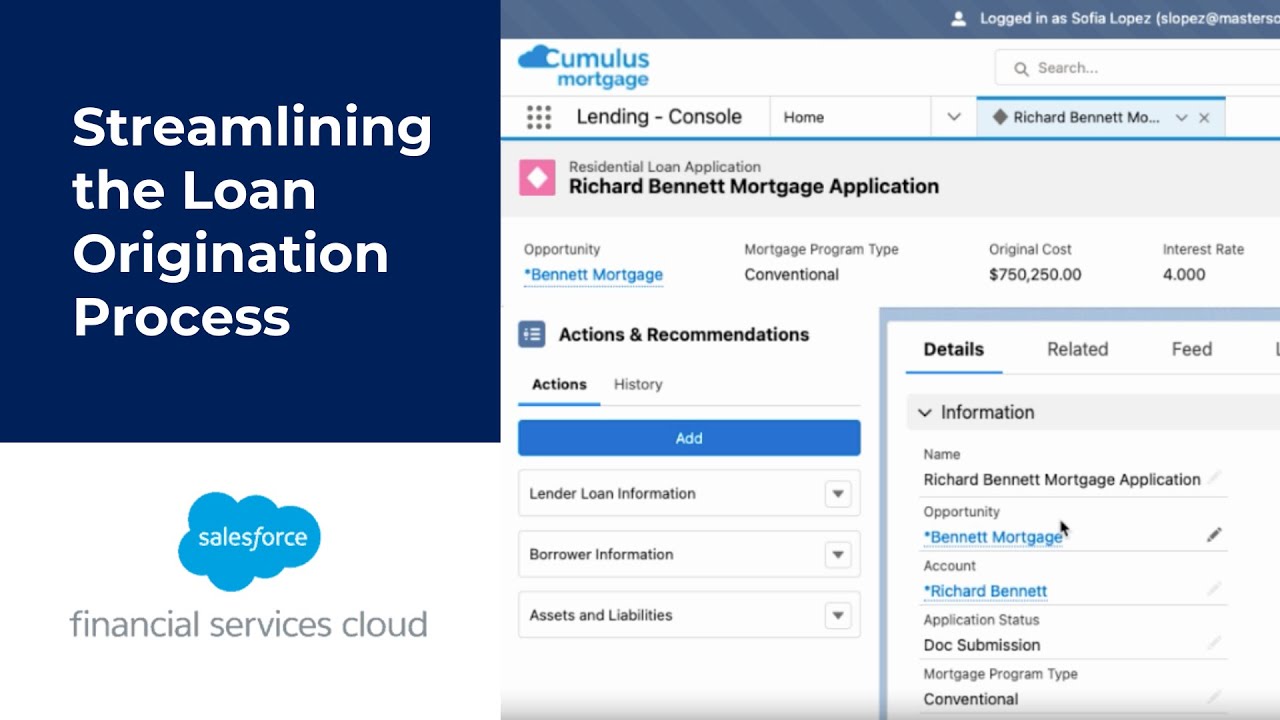Edit Mortgage Program Type via pencil icon
1280x720 pixels.
coord(1214,697)
